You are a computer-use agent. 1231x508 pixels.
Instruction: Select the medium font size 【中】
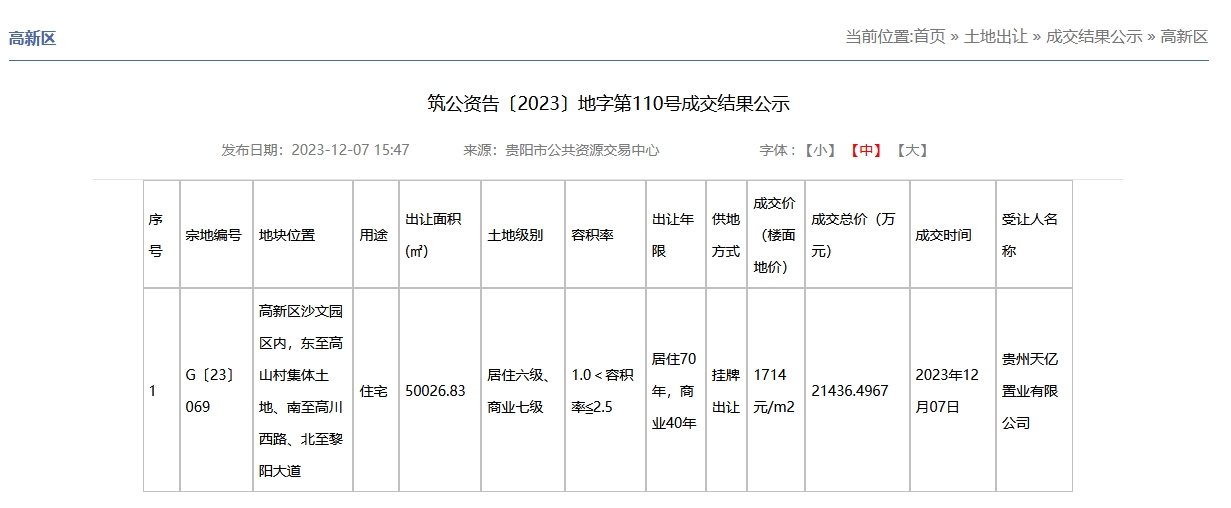click(865, 150)
